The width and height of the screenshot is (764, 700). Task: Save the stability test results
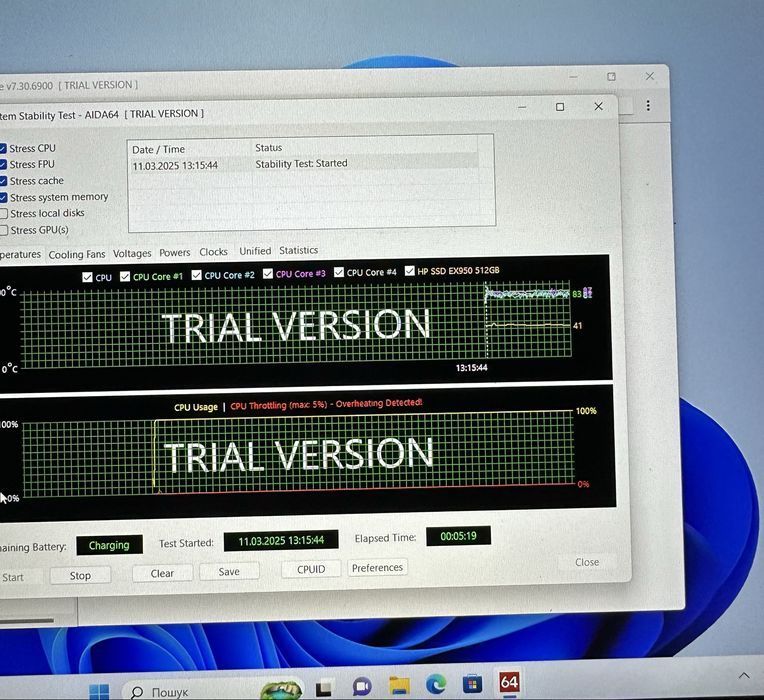pyautogui.click(x=229, y=571)
